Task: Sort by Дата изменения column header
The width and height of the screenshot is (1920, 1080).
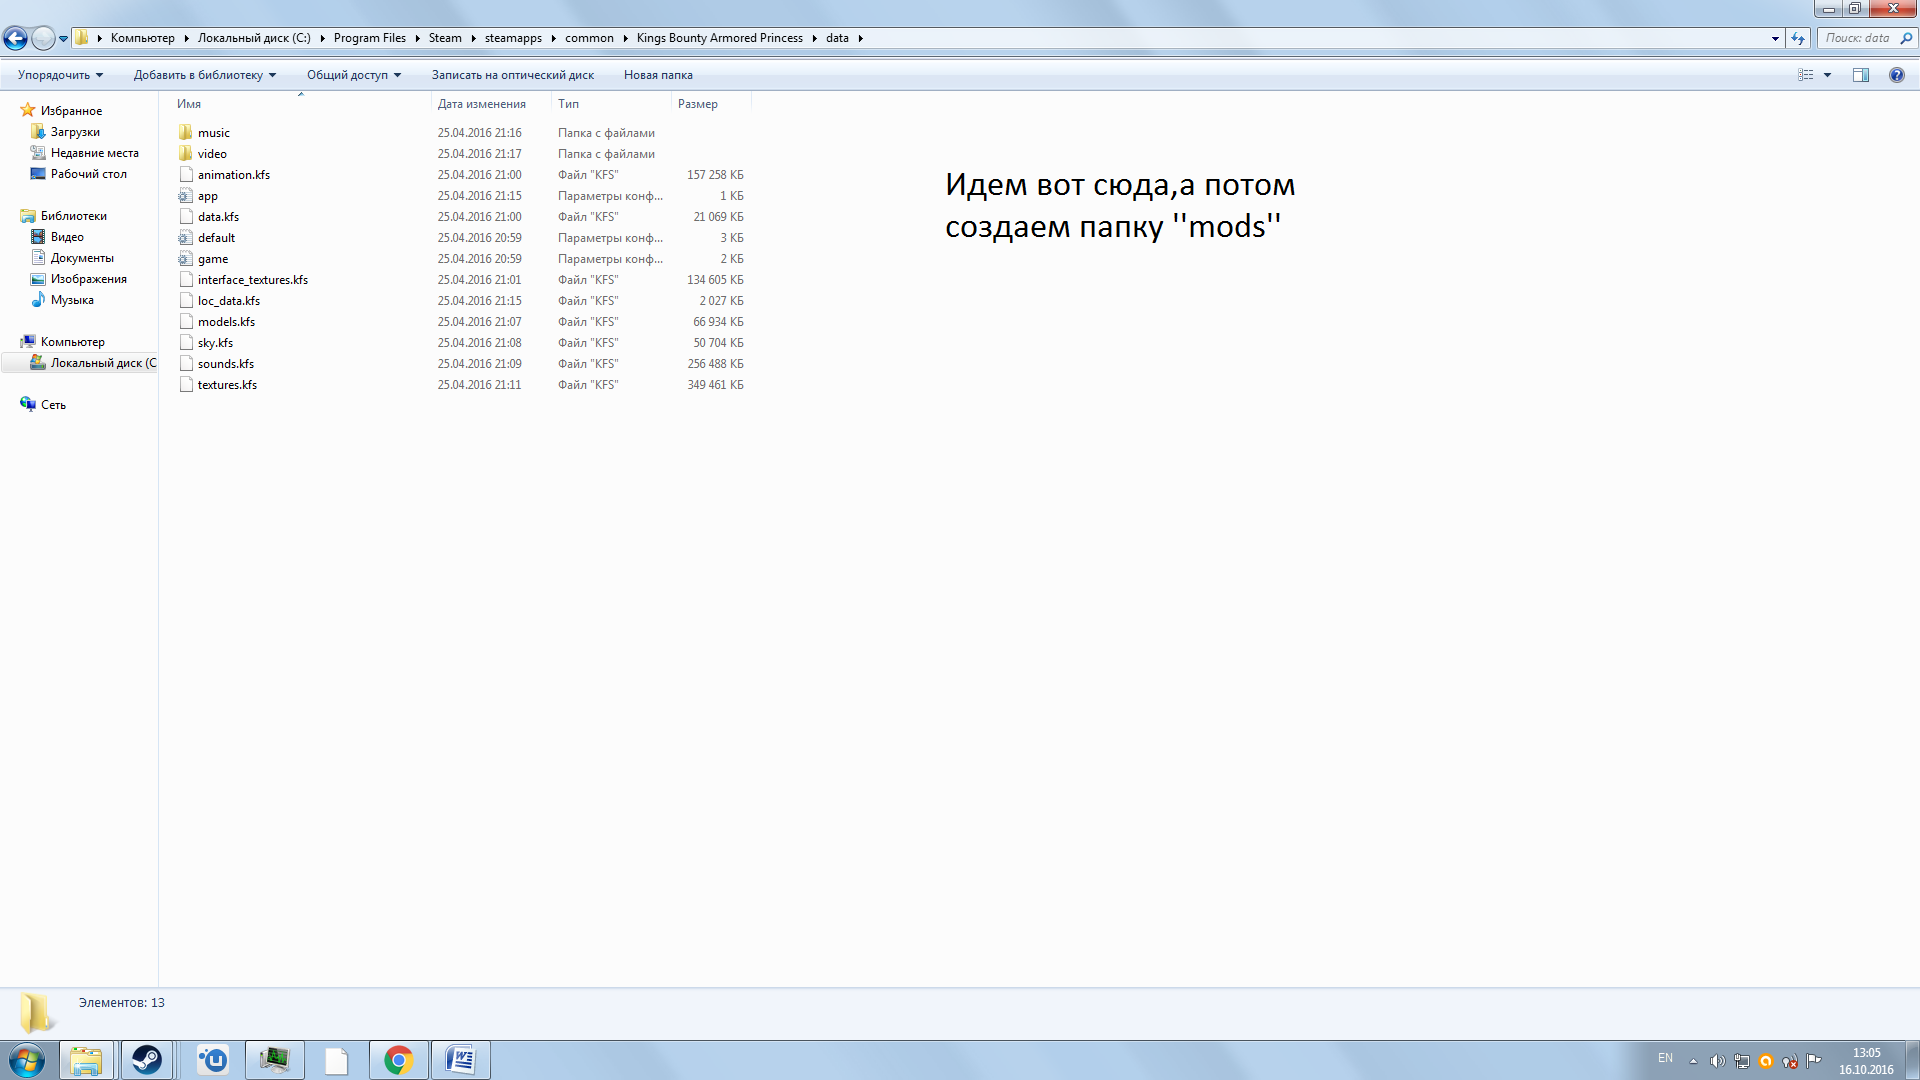Action: 481,104
